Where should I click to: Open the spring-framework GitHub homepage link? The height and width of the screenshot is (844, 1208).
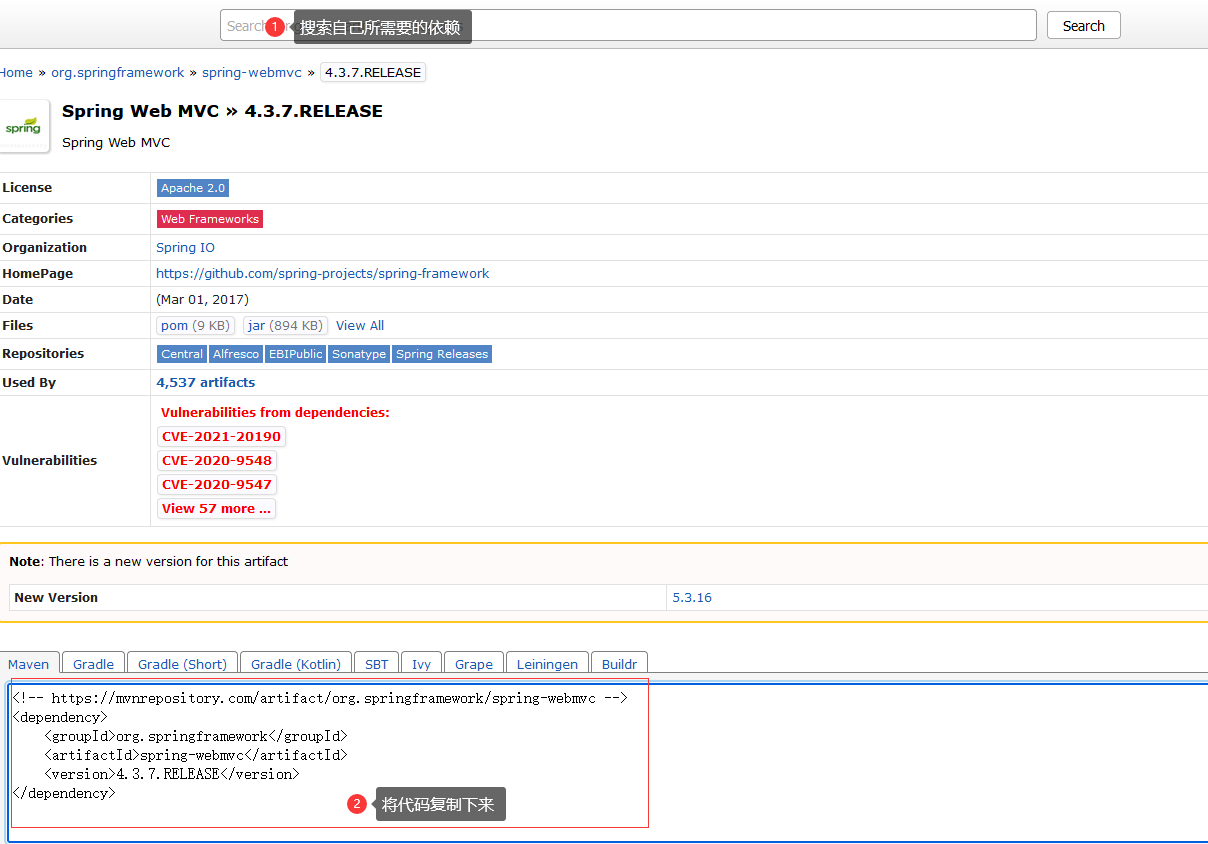click(x=323, y=274)
